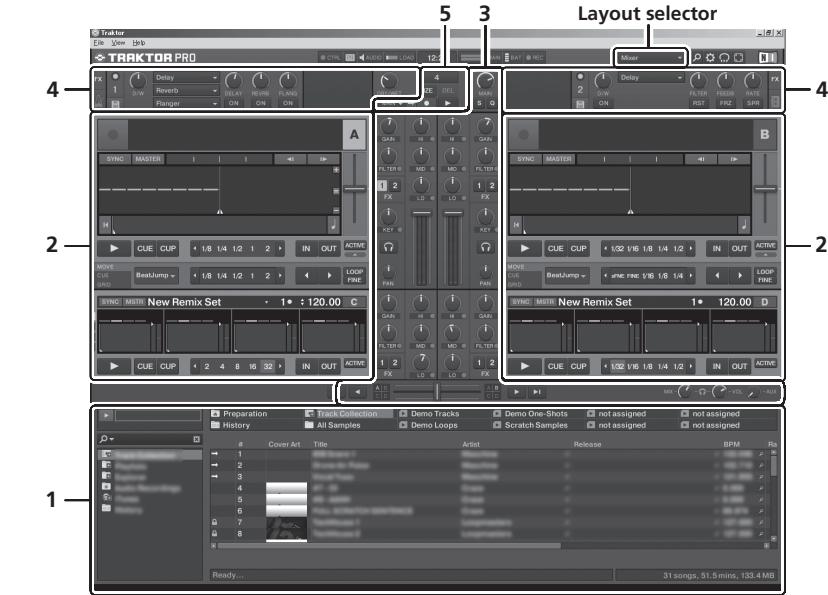Click the crossfader handle
This screenshot has width=828, height=595.
point(437,392)
